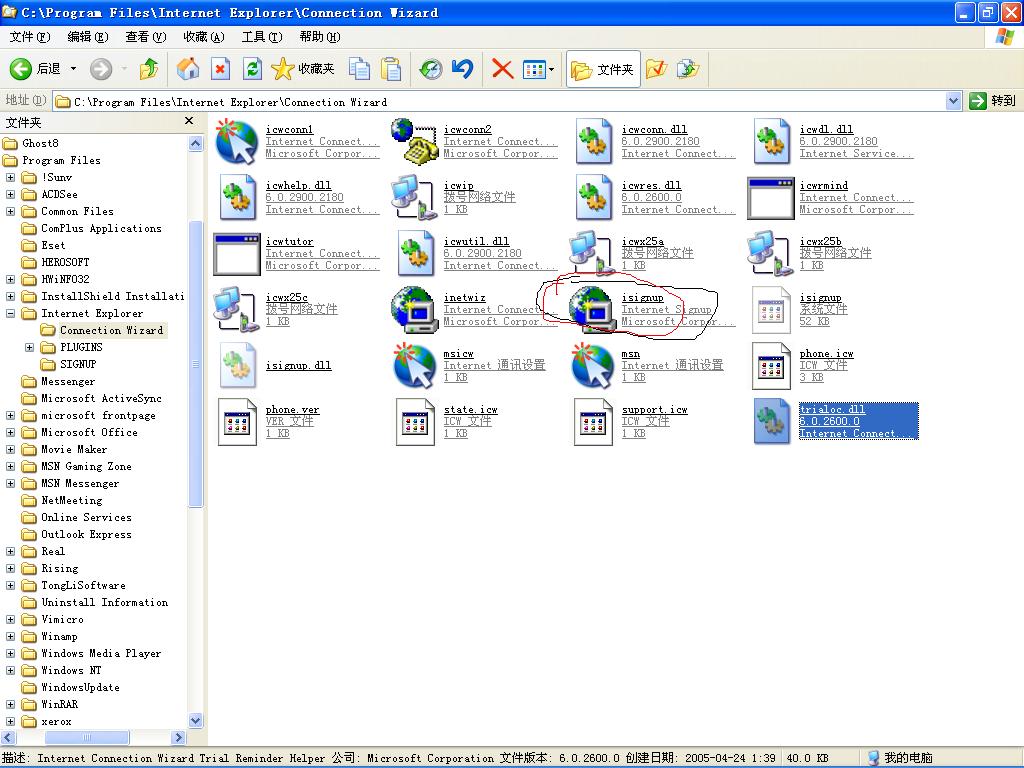Click the Views grid toolbar icon

pyautogui.click(x=534, y=69)
